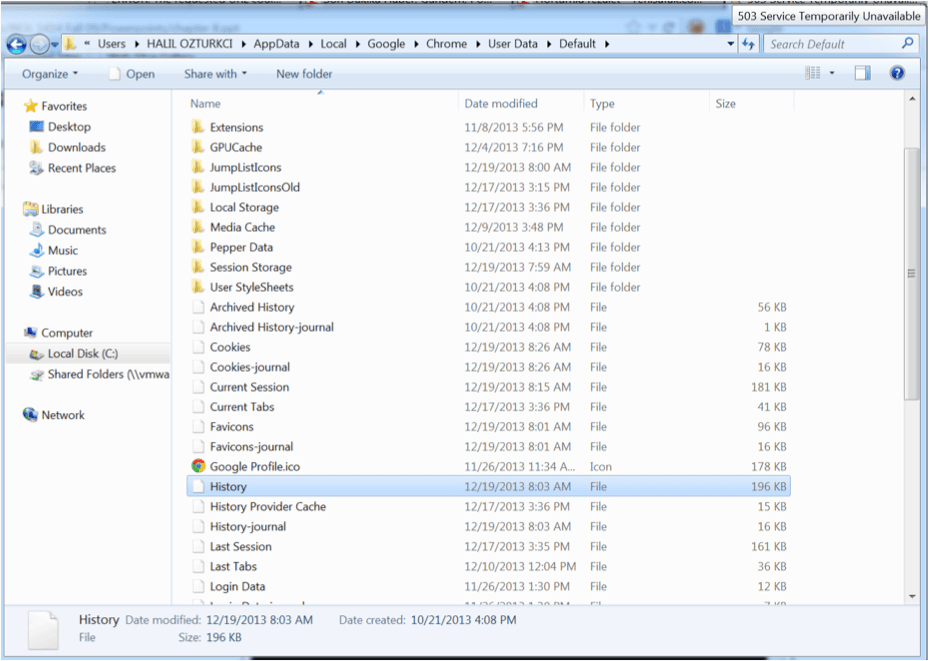The image size is (928, 661).
Task: Open Windows Explorer help
Action: coord(897,73)
